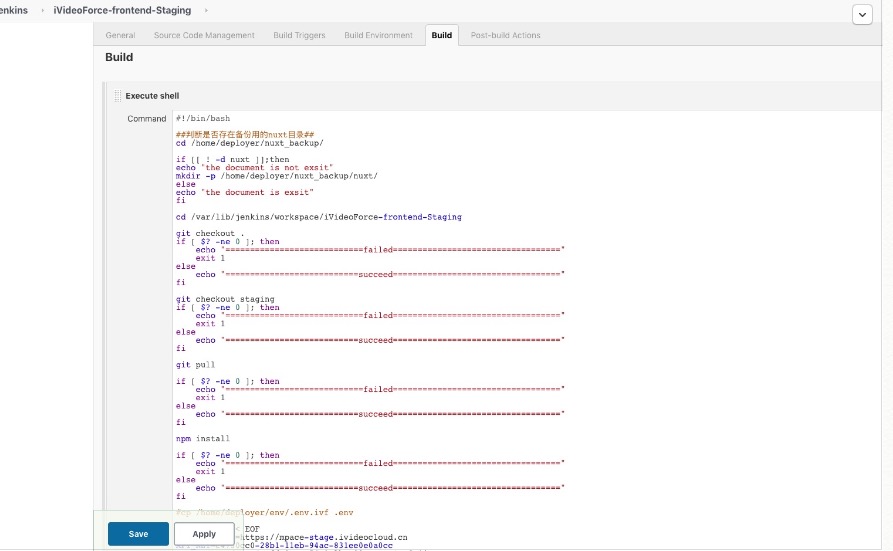Click the Command field label
Screen dimensions: 893x551
tap(146, 119)
